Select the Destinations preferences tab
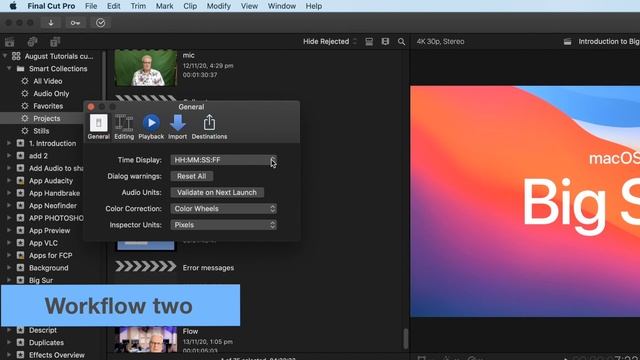This screenshot has width=640, height=360. [x=209, y=127]
